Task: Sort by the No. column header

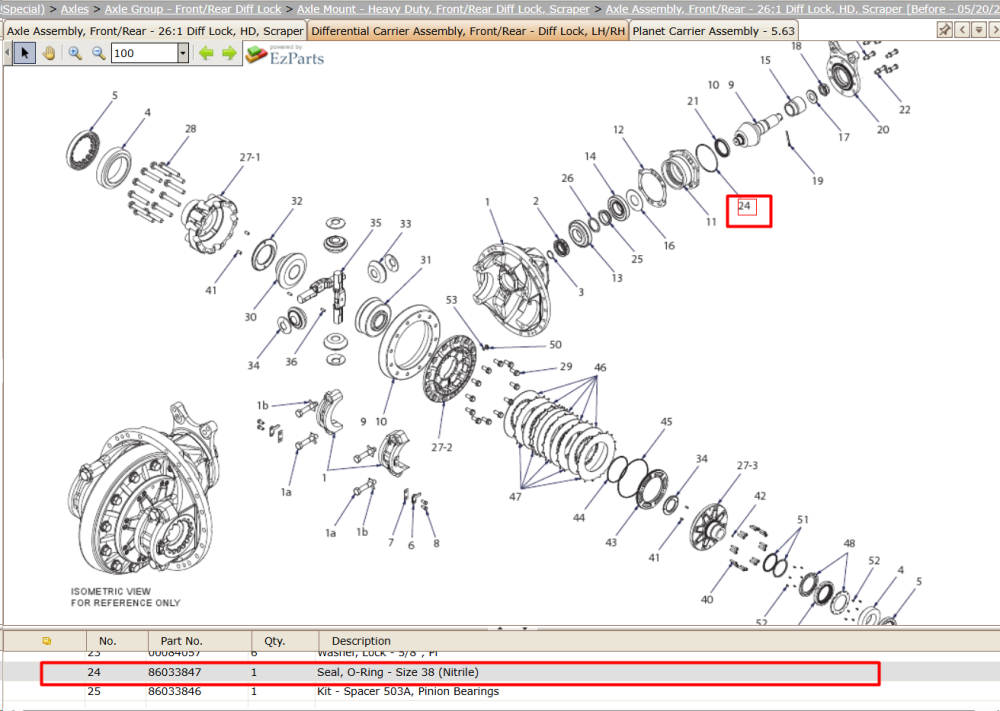Action: 108,641
